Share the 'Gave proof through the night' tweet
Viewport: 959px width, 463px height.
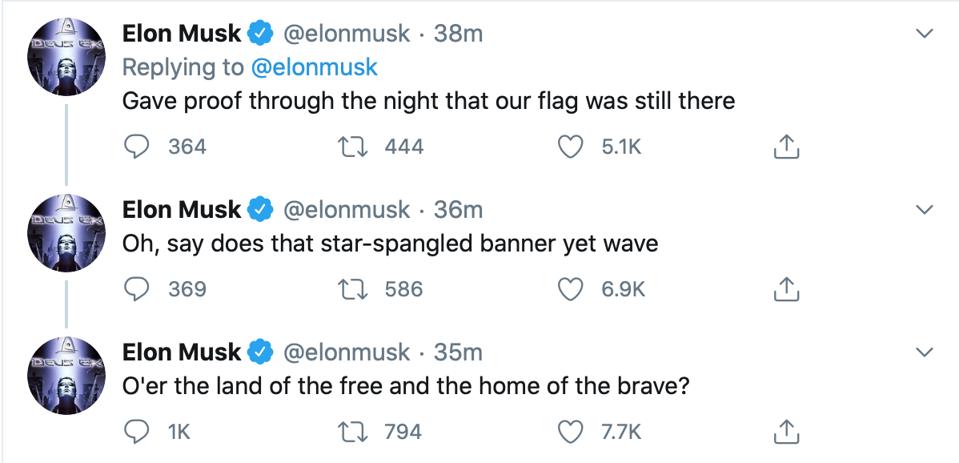(785, 147)
